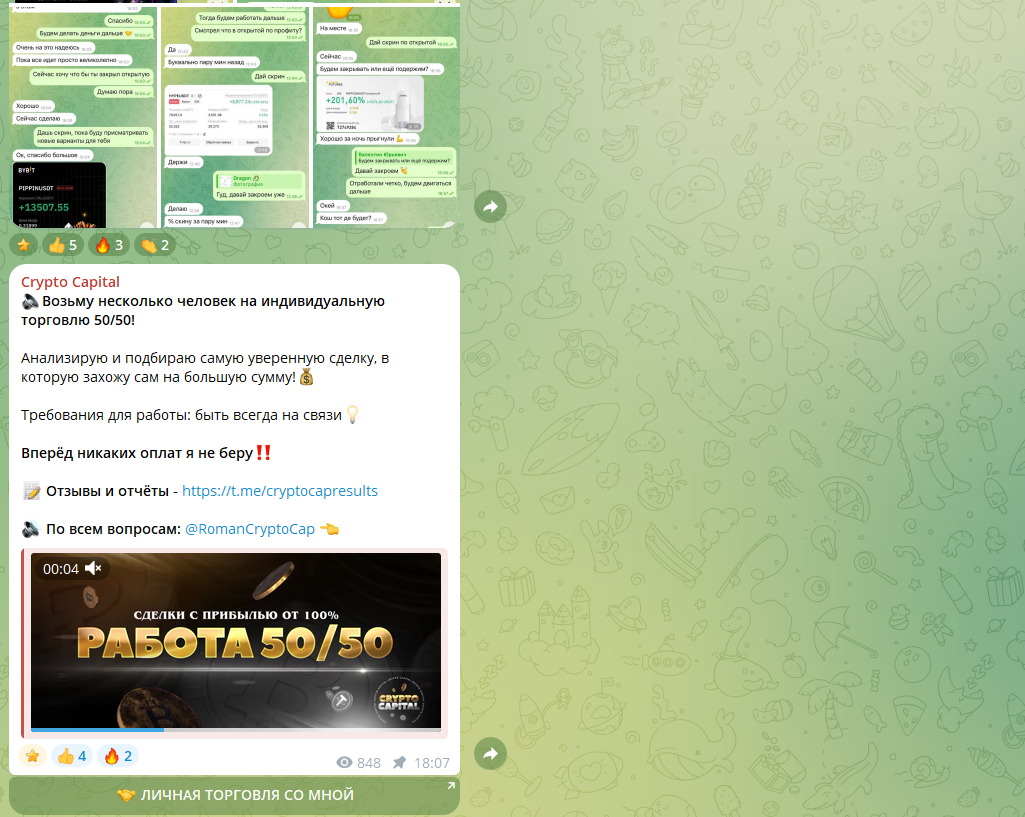Click the 848 views counter
The width and height of the screenshot is (1025, 817).
359,763
